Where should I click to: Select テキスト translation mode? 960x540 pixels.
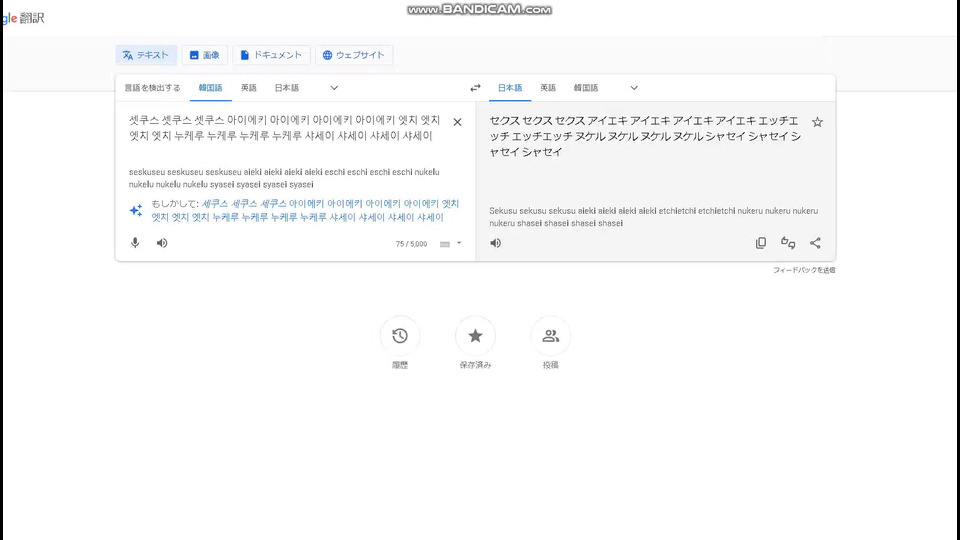pyautogui.click(x=146, y=55)
